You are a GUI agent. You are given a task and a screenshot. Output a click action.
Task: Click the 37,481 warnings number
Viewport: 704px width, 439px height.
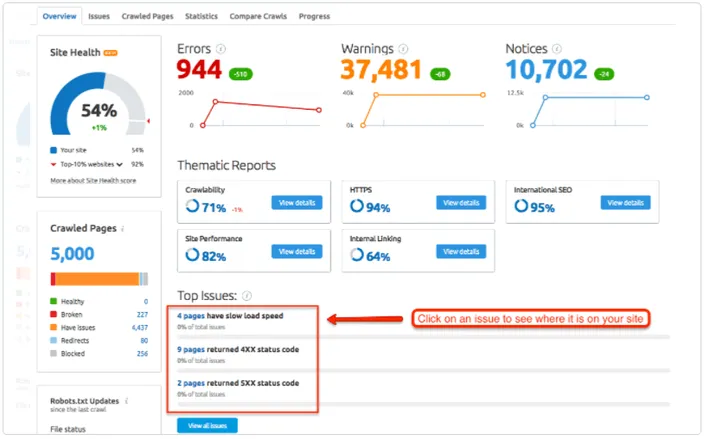(381, 70)
